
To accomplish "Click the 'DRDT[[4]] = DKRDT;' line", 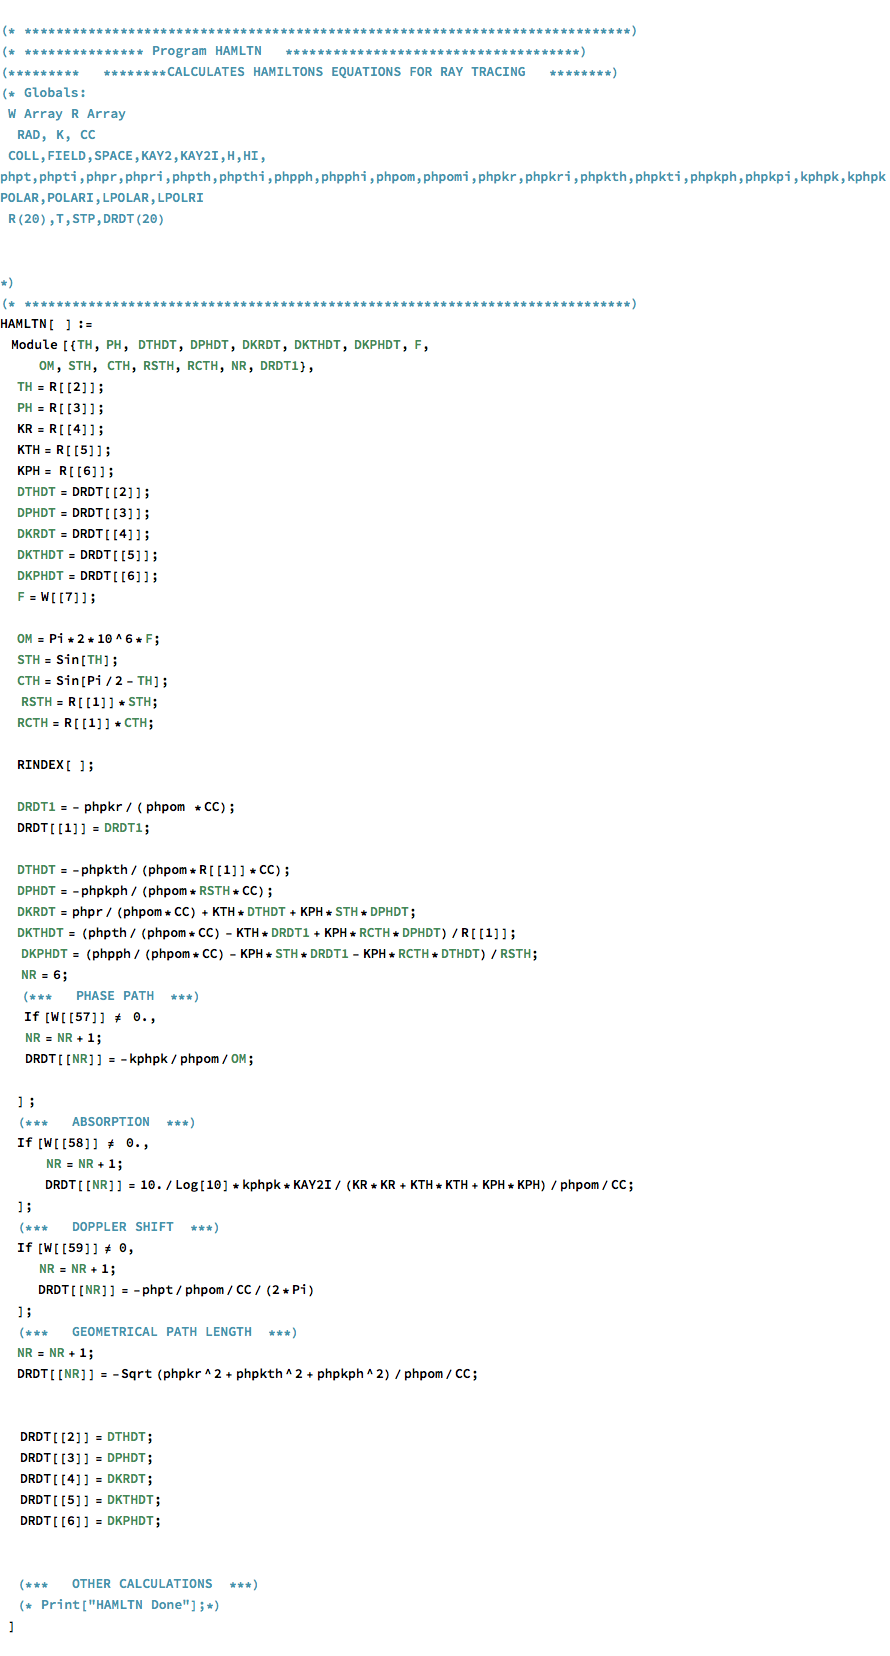I will pos(87,1479).
